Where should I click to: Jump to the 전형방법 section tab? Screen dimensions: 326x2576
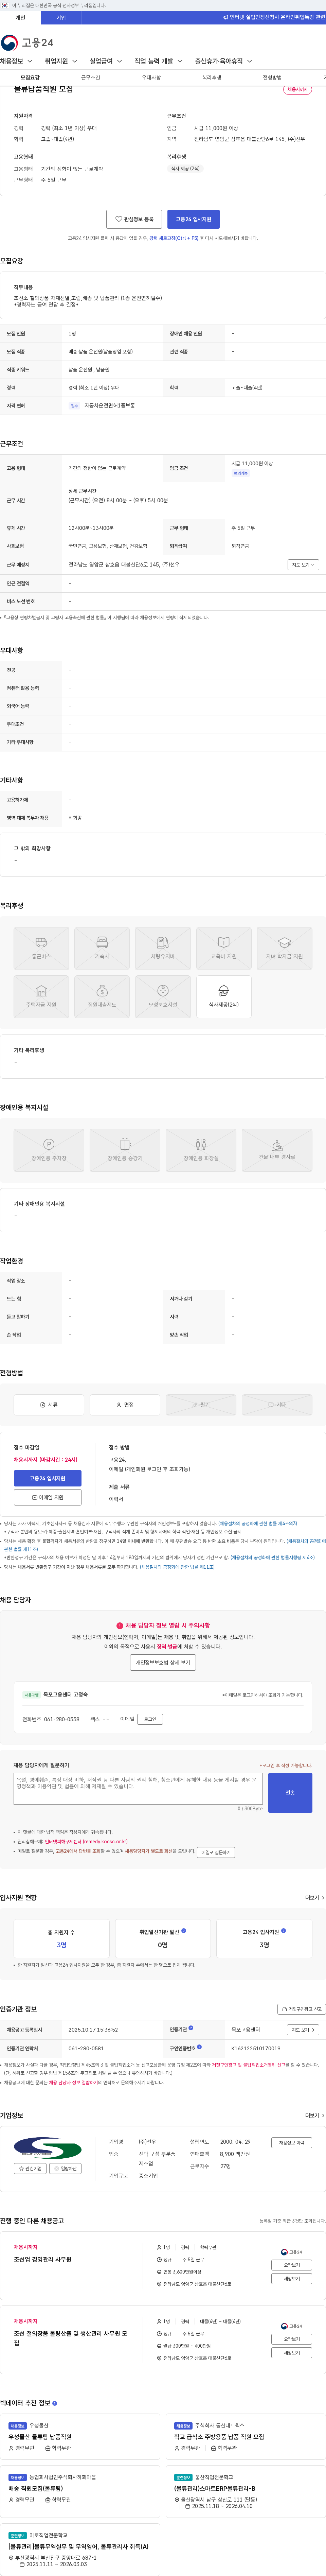pos(272,77)
